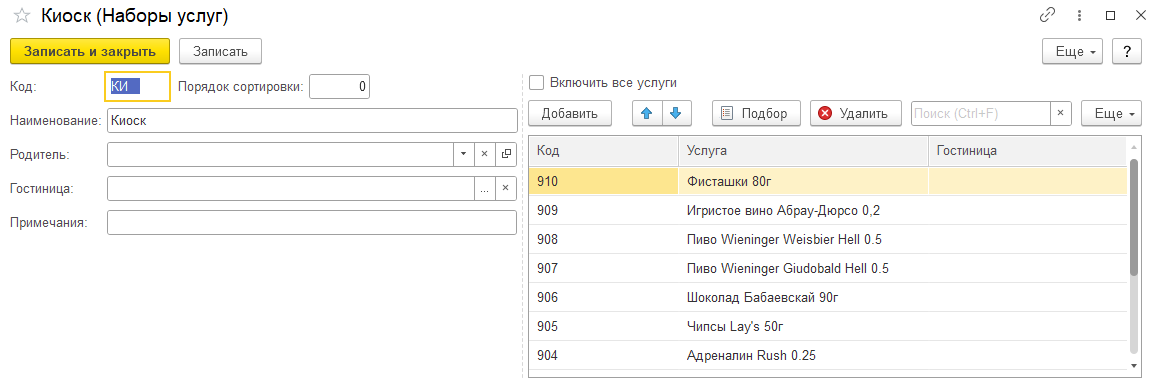The height and width of the screenshot is (390, 1159).
Task: Click the Гостиница column header
Action: (1028, 151)
